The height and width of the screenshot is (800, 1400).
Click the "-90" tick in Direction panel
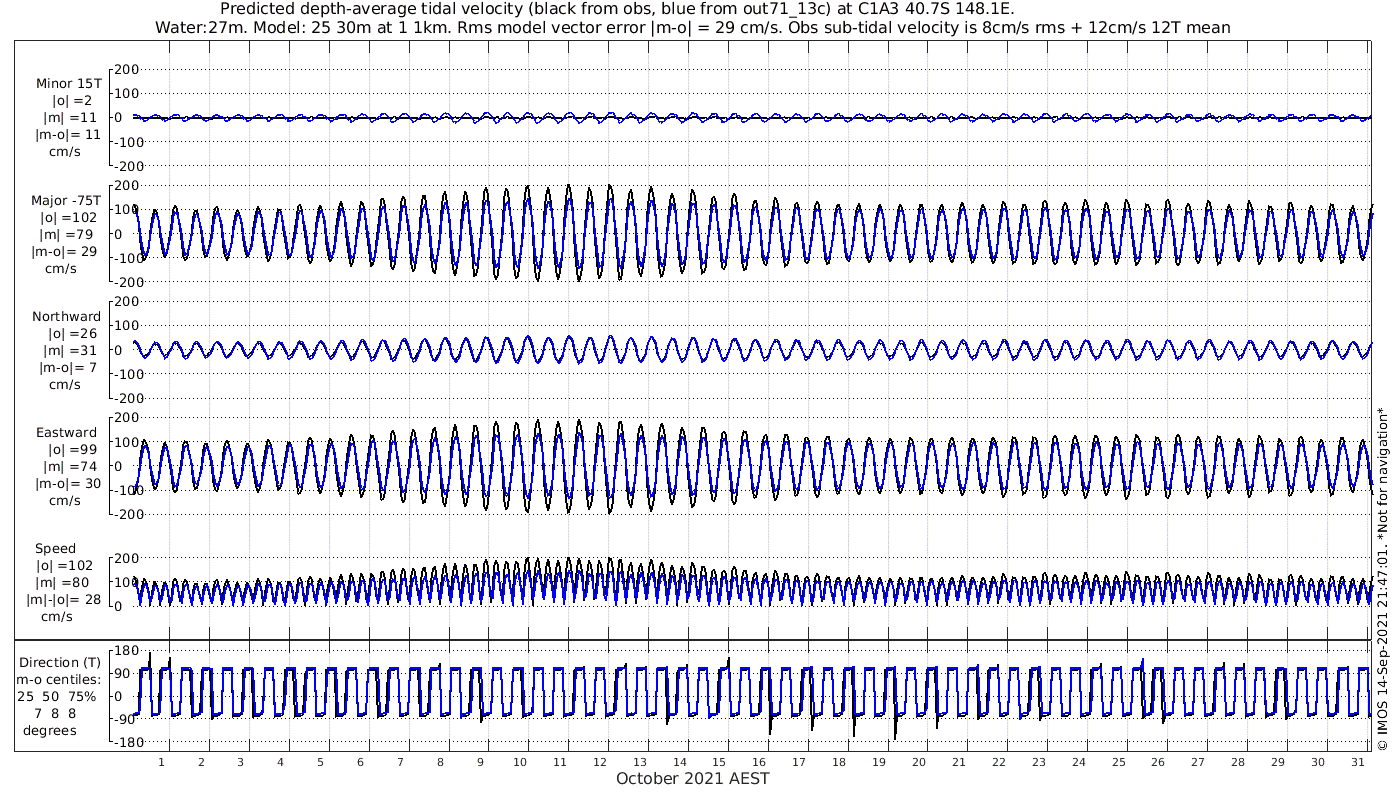[x=125, y=719]
